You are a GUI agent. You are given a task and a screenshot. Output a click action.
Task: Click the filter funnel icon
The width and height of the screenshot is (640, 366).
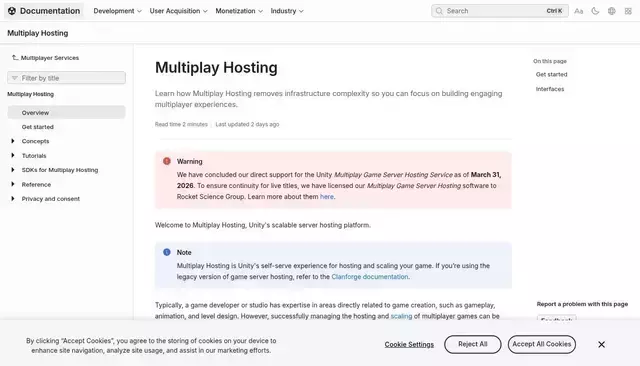coord(15,78)
